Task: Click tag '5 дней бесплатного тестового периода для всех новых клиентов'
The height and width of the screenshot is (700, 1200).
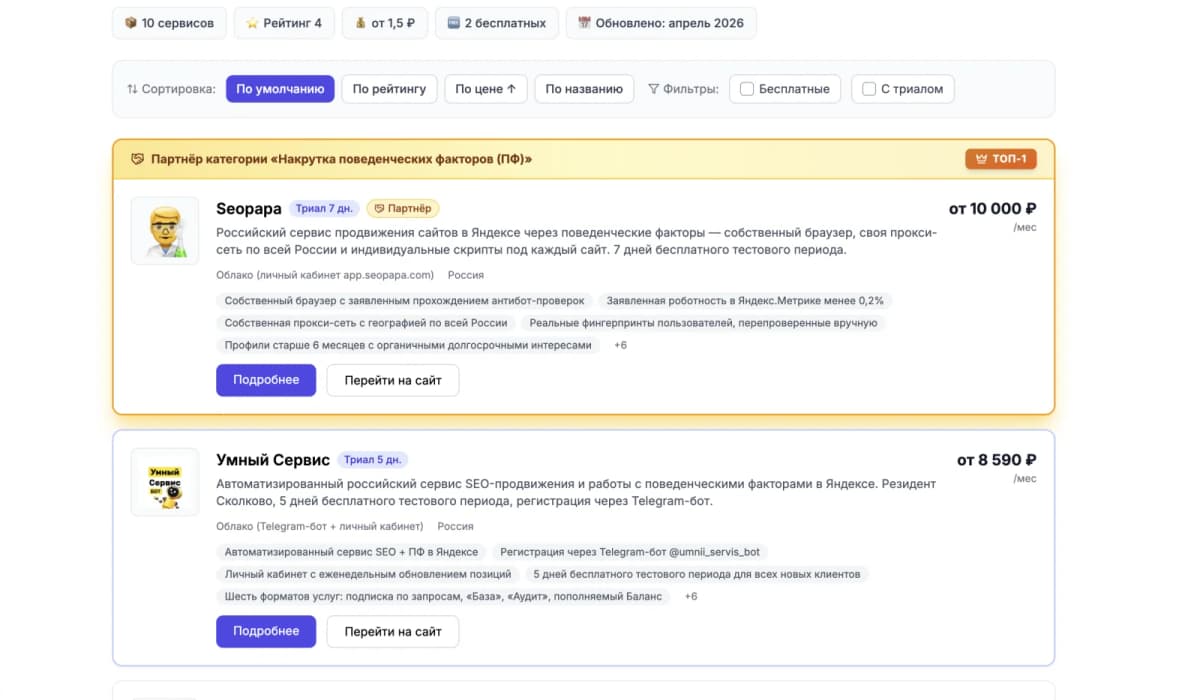Action: (x=697, y=574)
